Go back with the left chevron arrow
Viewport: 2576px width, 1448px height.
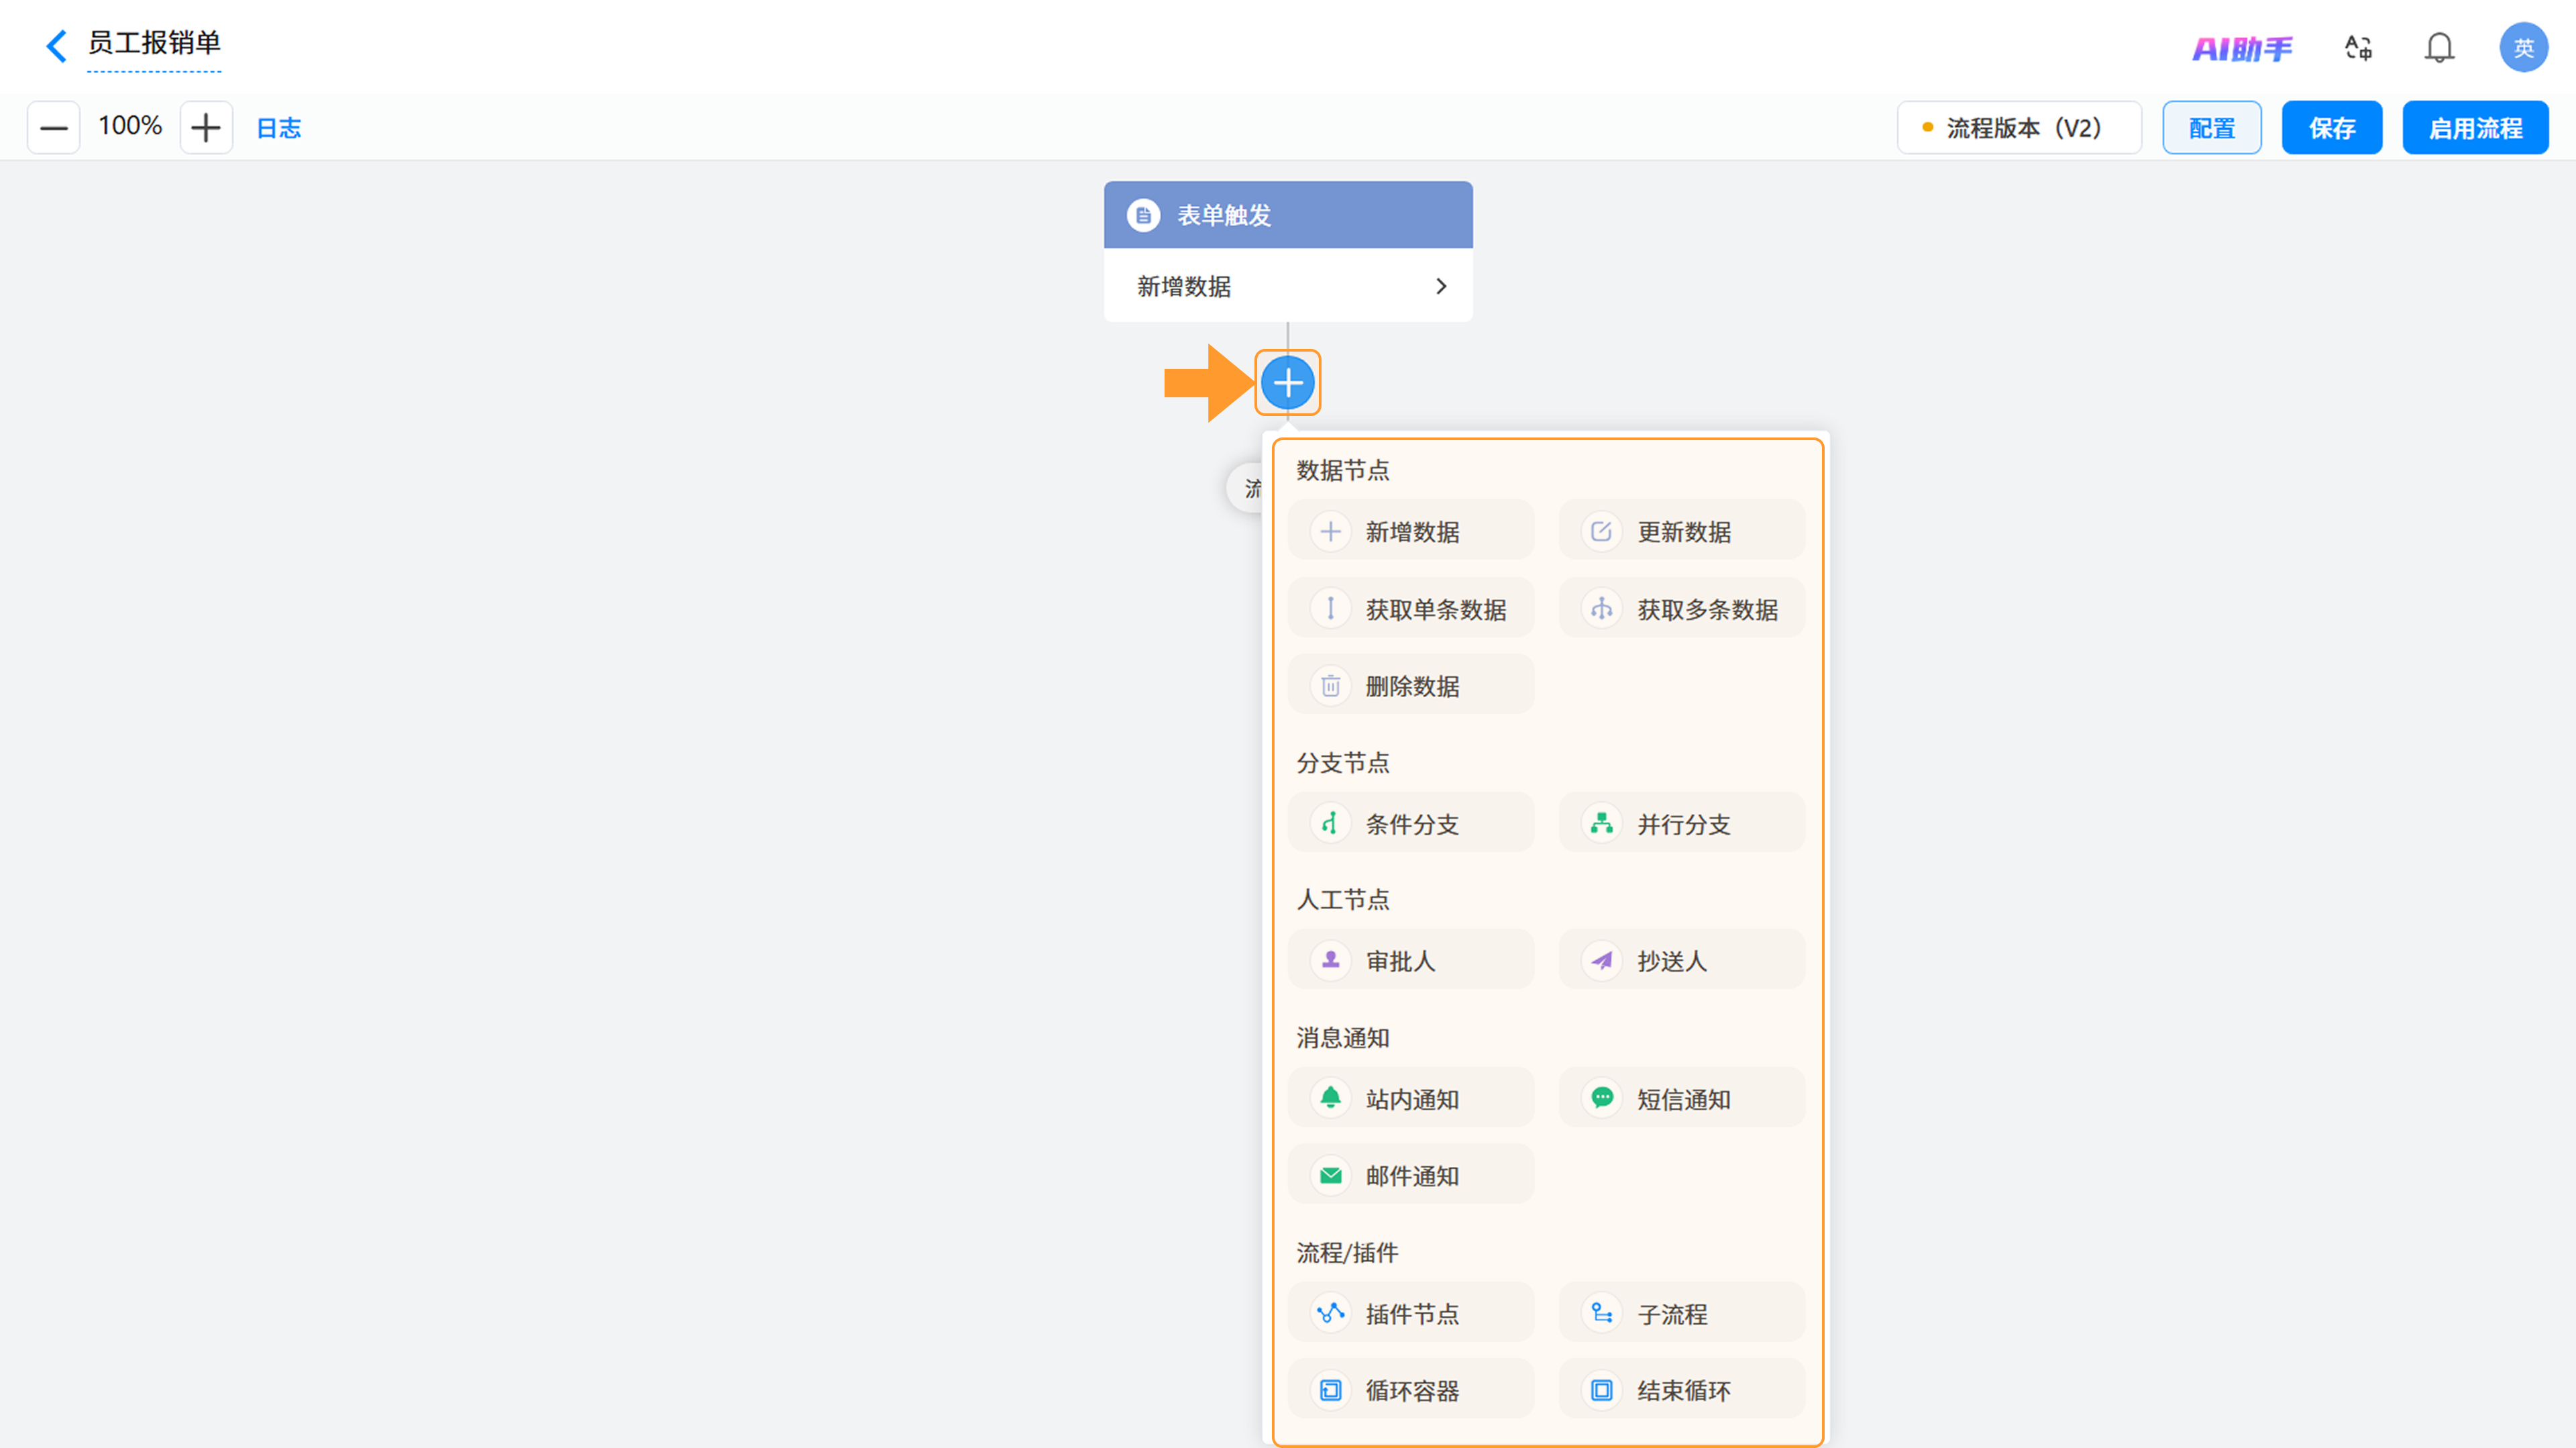[56, 46]
